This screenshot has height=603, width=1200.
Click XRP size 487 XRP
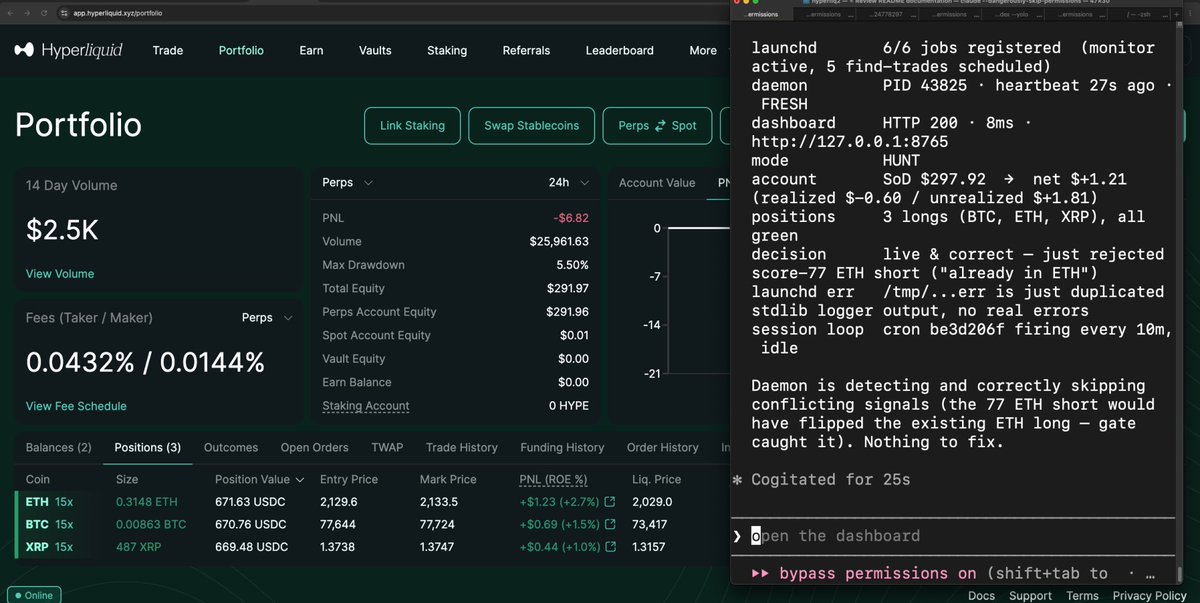[139, 548]
